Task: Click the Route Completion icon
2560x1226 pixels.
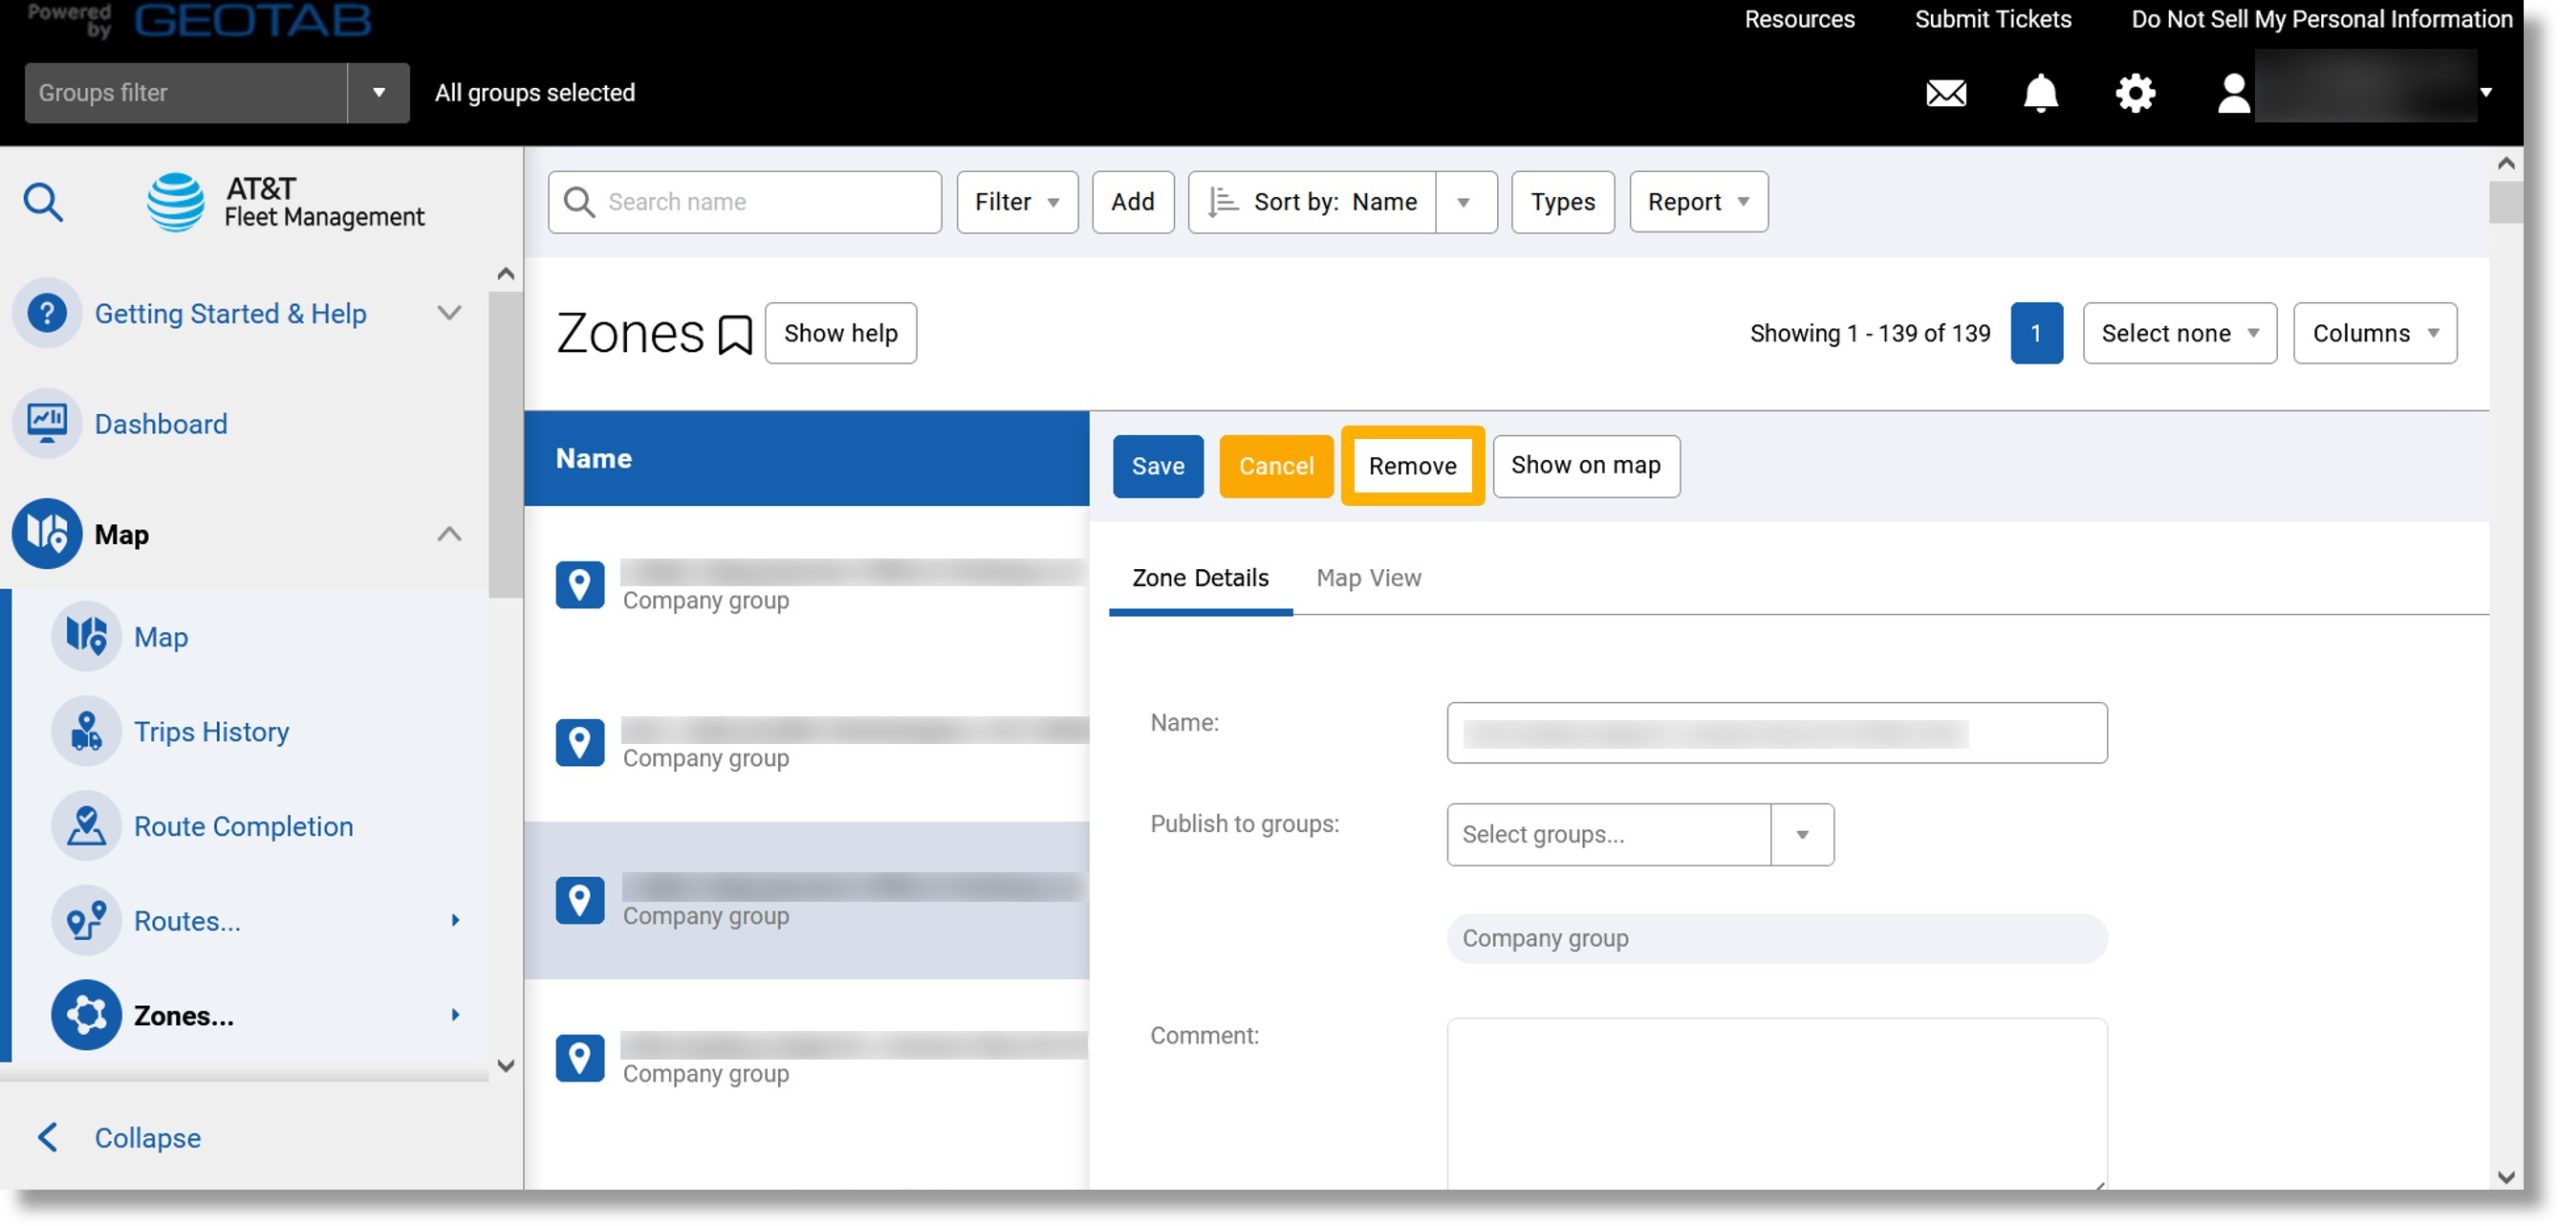Action: click(87, 826)
